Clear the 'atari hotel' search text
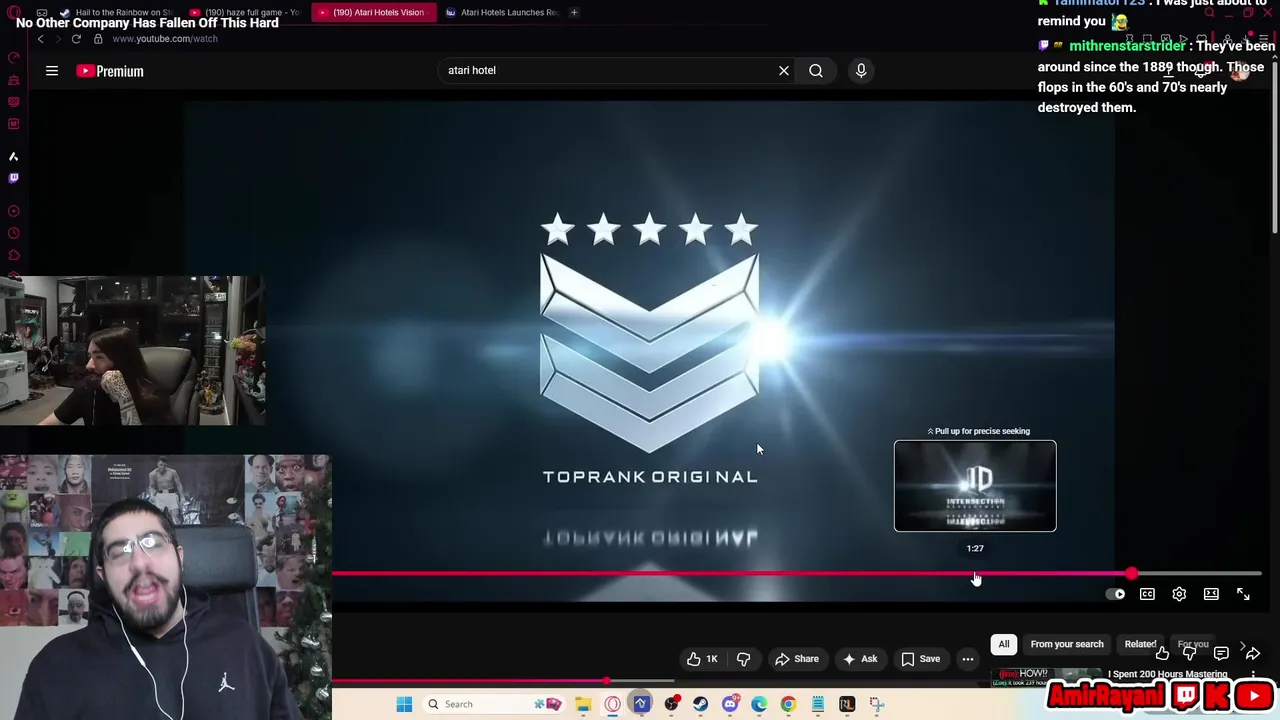The width and height of the screenshot is (1280, 720). (784, 71)
